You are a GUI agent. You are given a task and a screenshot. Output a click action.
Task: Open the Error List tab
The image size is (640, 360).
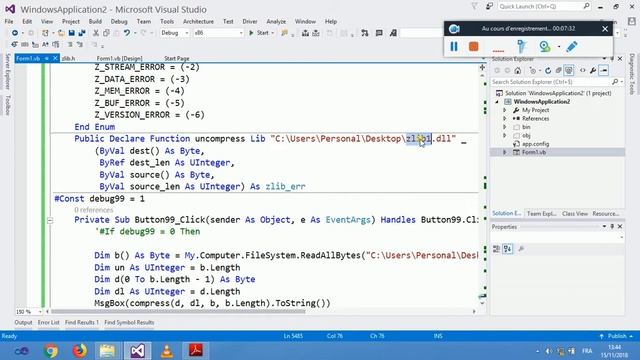coord(49,322)
